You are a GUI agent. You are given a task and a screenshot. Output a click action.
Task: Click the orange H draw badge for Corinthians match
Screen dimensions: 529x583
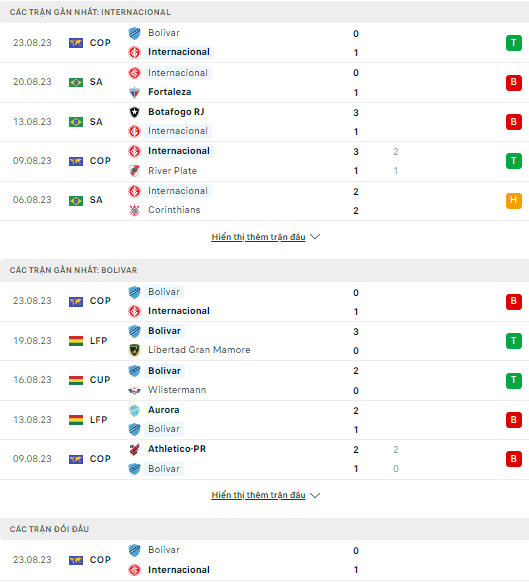click(x=514, y=200)
